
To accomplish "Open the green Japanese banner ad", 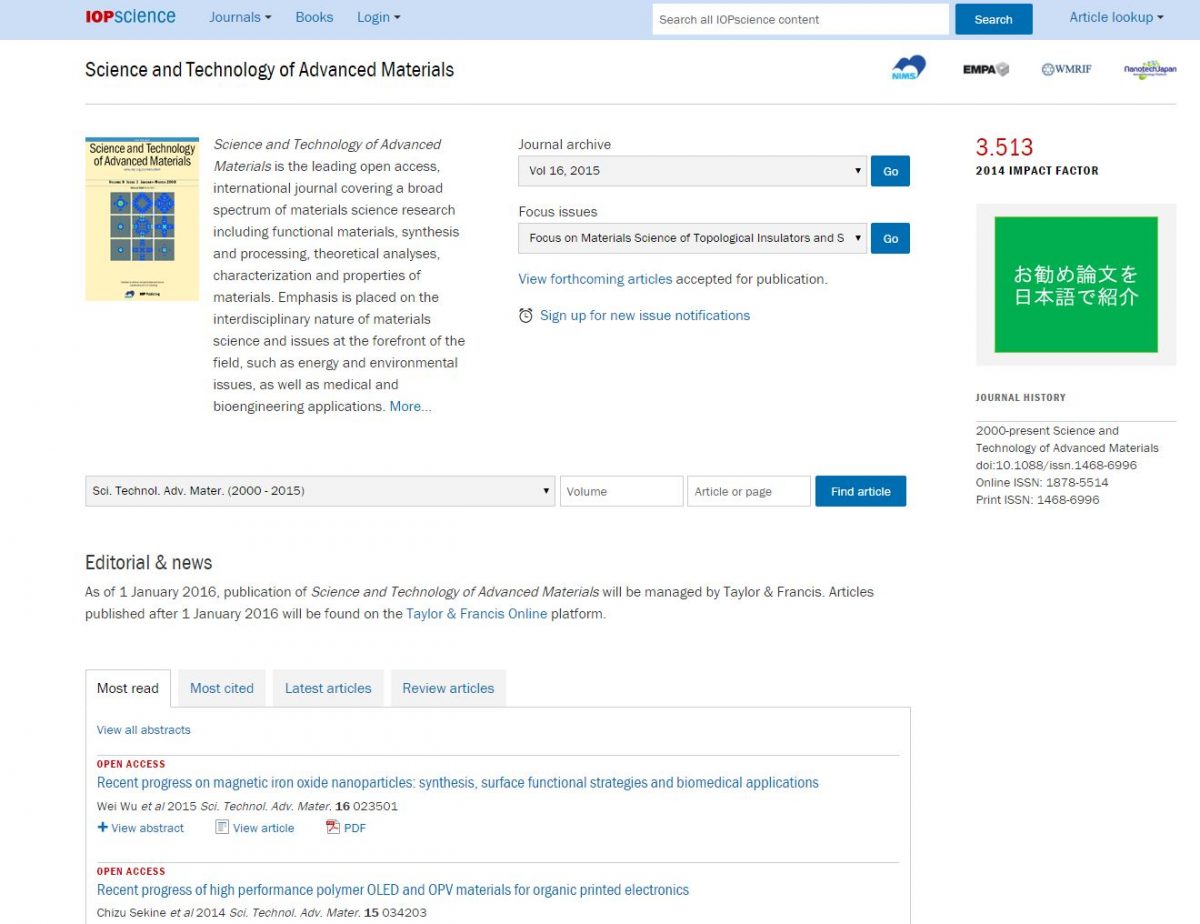I will [x=1076, y=285].
